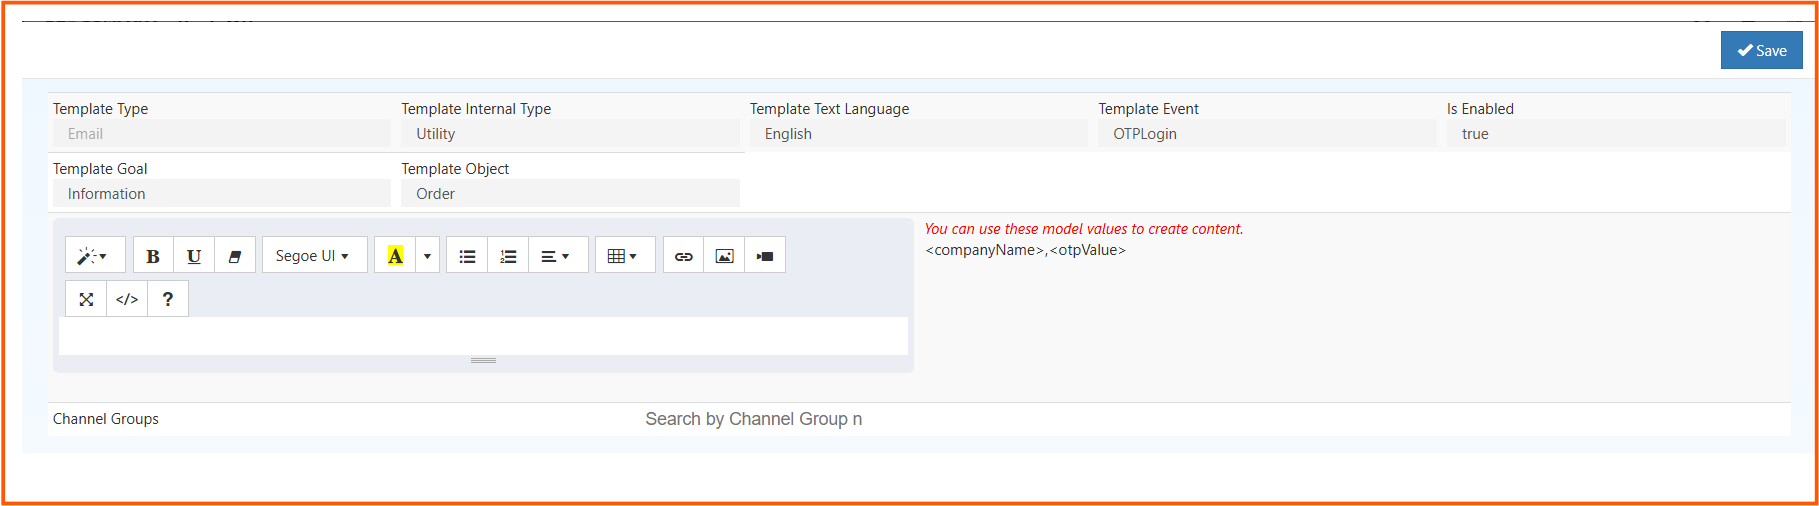Toggle Underline formatting in editor
Viewport: 1819px width, 506px height.
(x=194, y=256)
